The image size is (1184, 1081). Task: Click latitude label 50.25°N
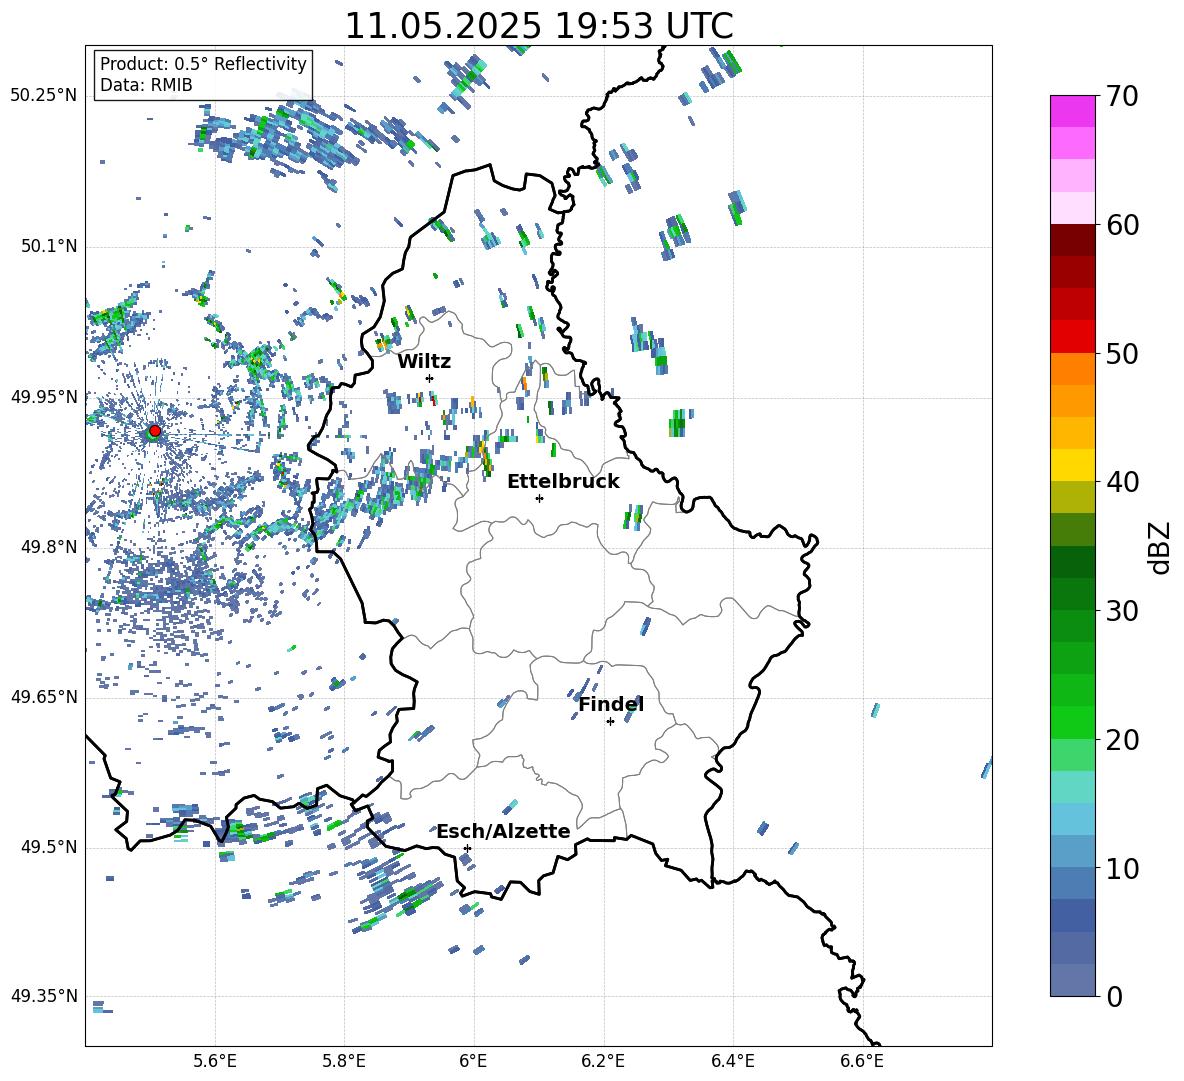44,96
